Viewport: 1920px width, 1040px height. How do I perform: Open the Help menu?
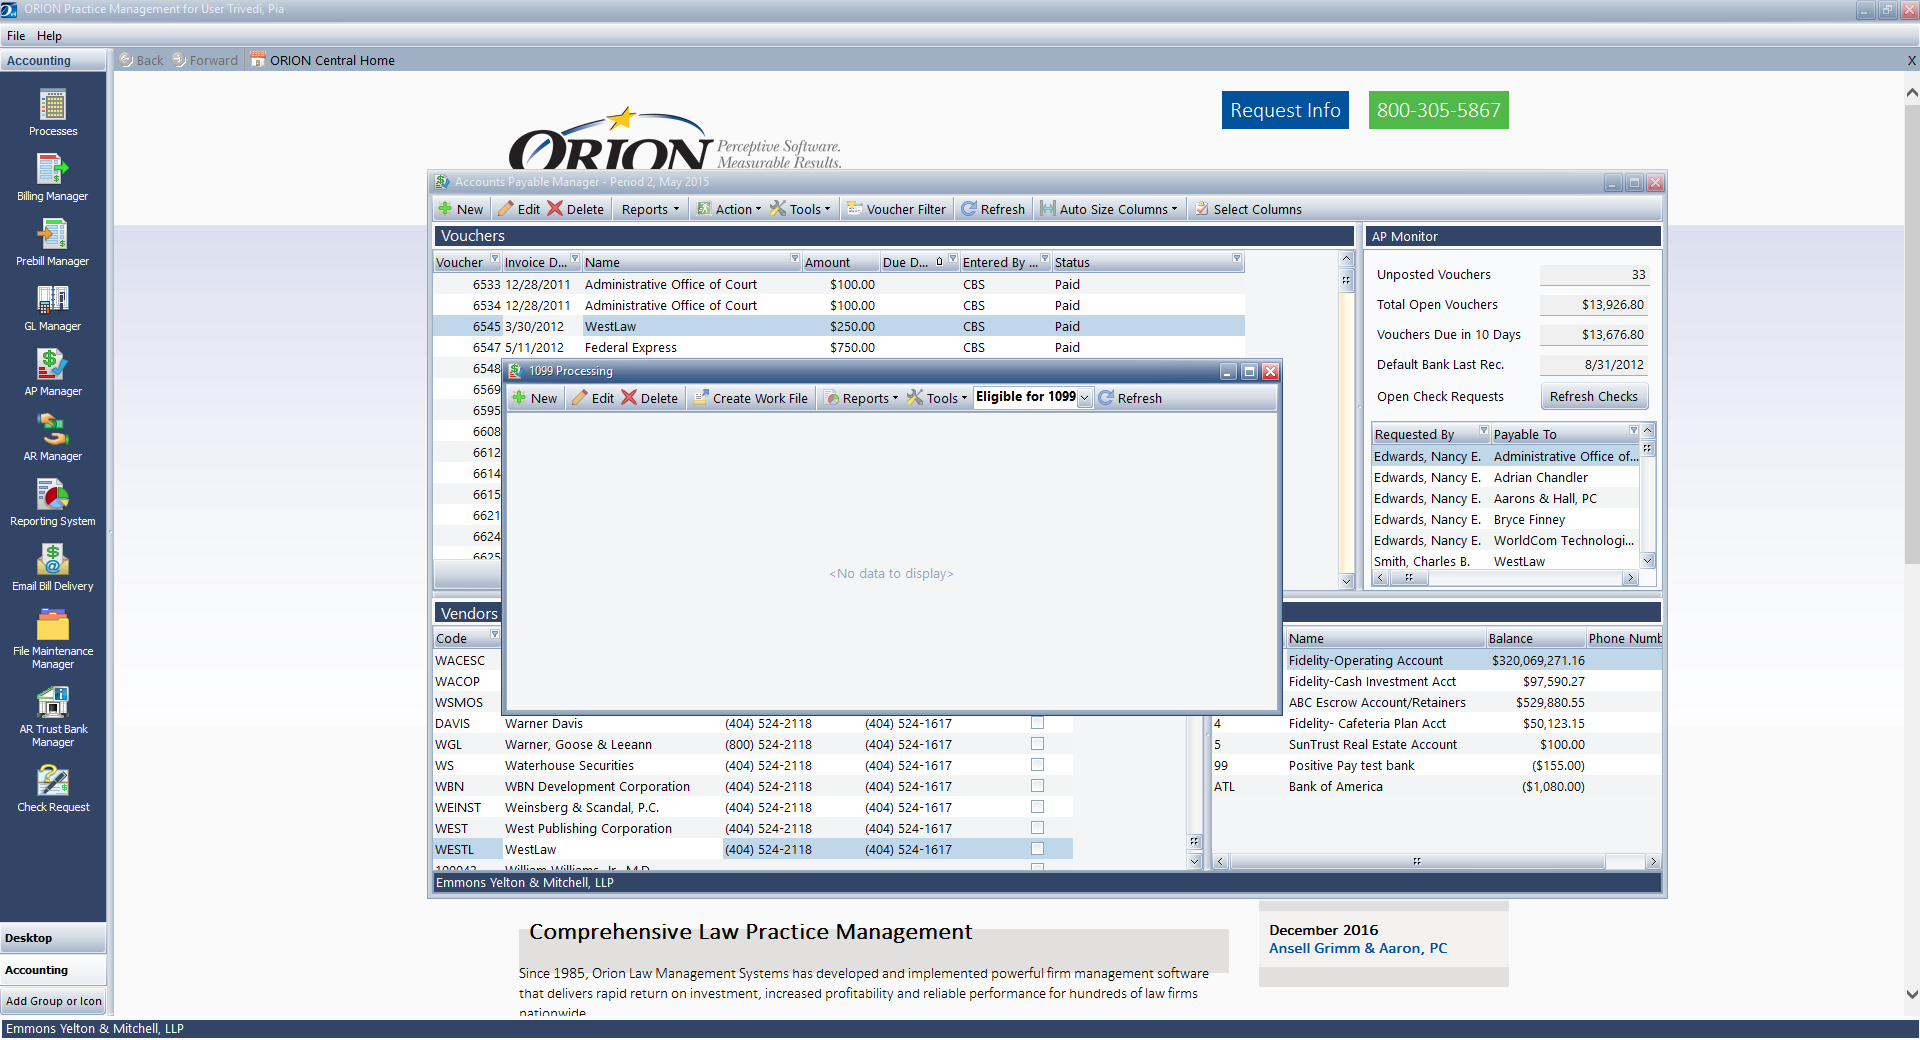[49, 35]
